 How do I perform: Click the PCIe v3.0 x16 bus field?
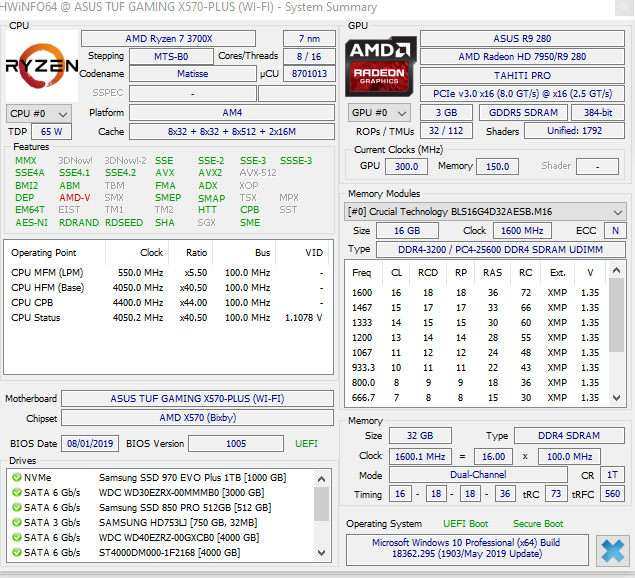click(522, 94)
